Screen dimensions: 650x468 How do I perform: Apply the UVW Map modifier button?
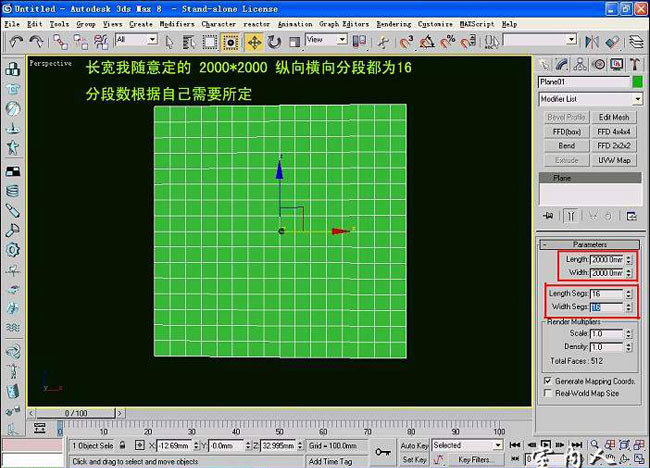click(614, 160)
